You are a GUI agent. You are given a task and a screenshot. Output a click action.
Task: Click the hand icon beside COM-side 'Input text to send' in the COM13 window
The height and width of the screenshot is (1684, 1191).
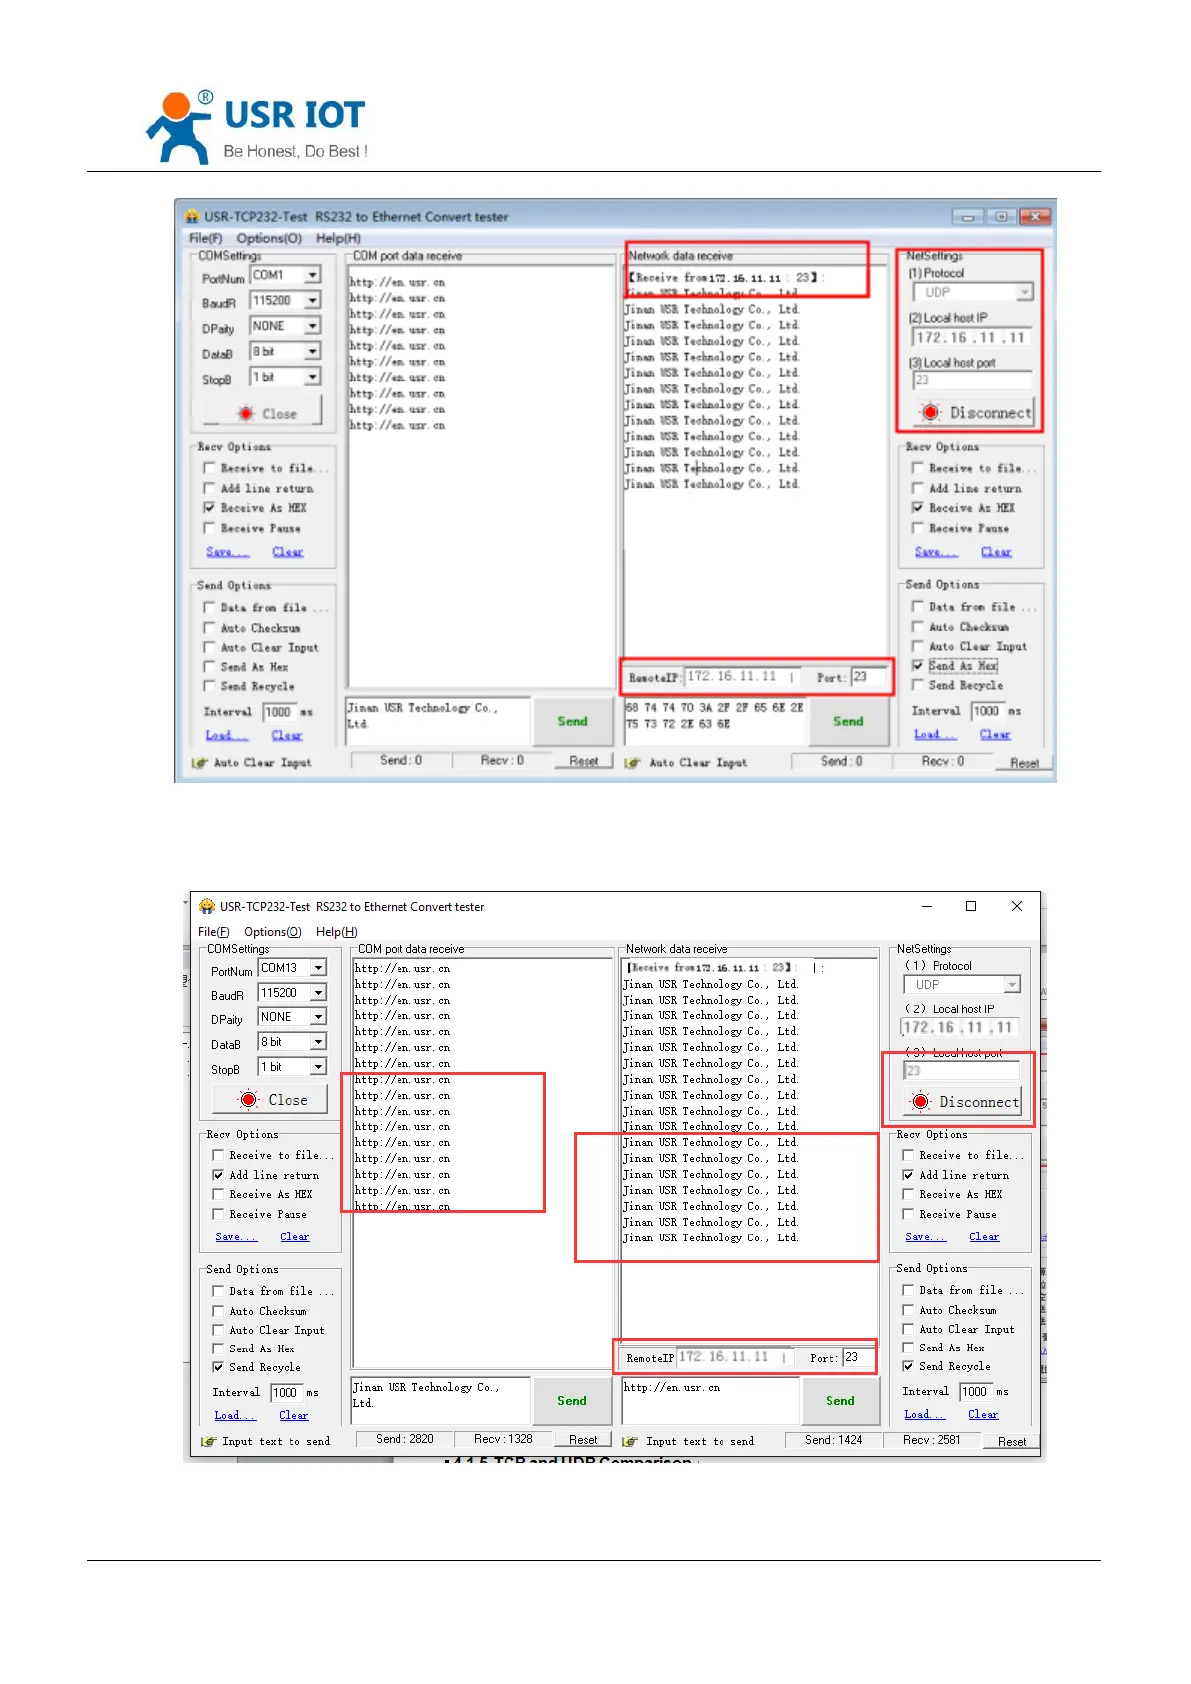pyautogui.click(x=208, y=1442)
